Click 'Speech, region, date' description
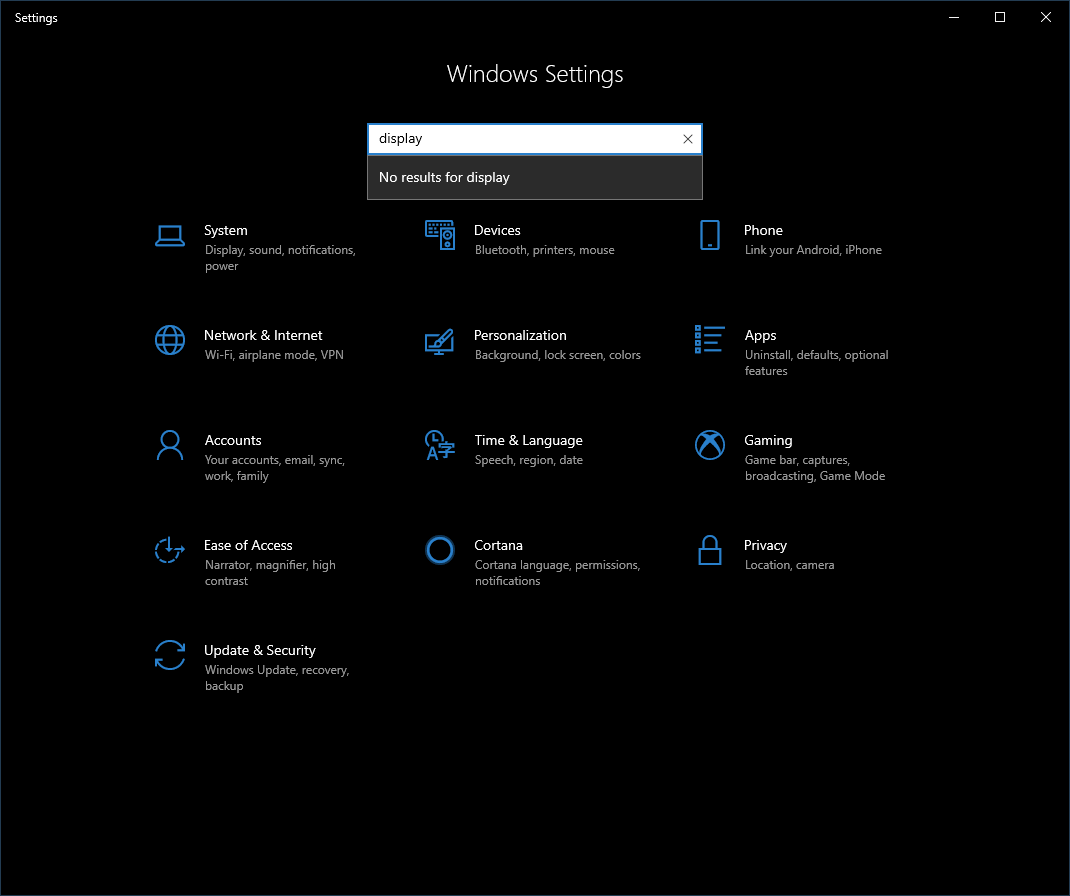The width and height of the screenshot is (1070, 896). tap(529, 461)
